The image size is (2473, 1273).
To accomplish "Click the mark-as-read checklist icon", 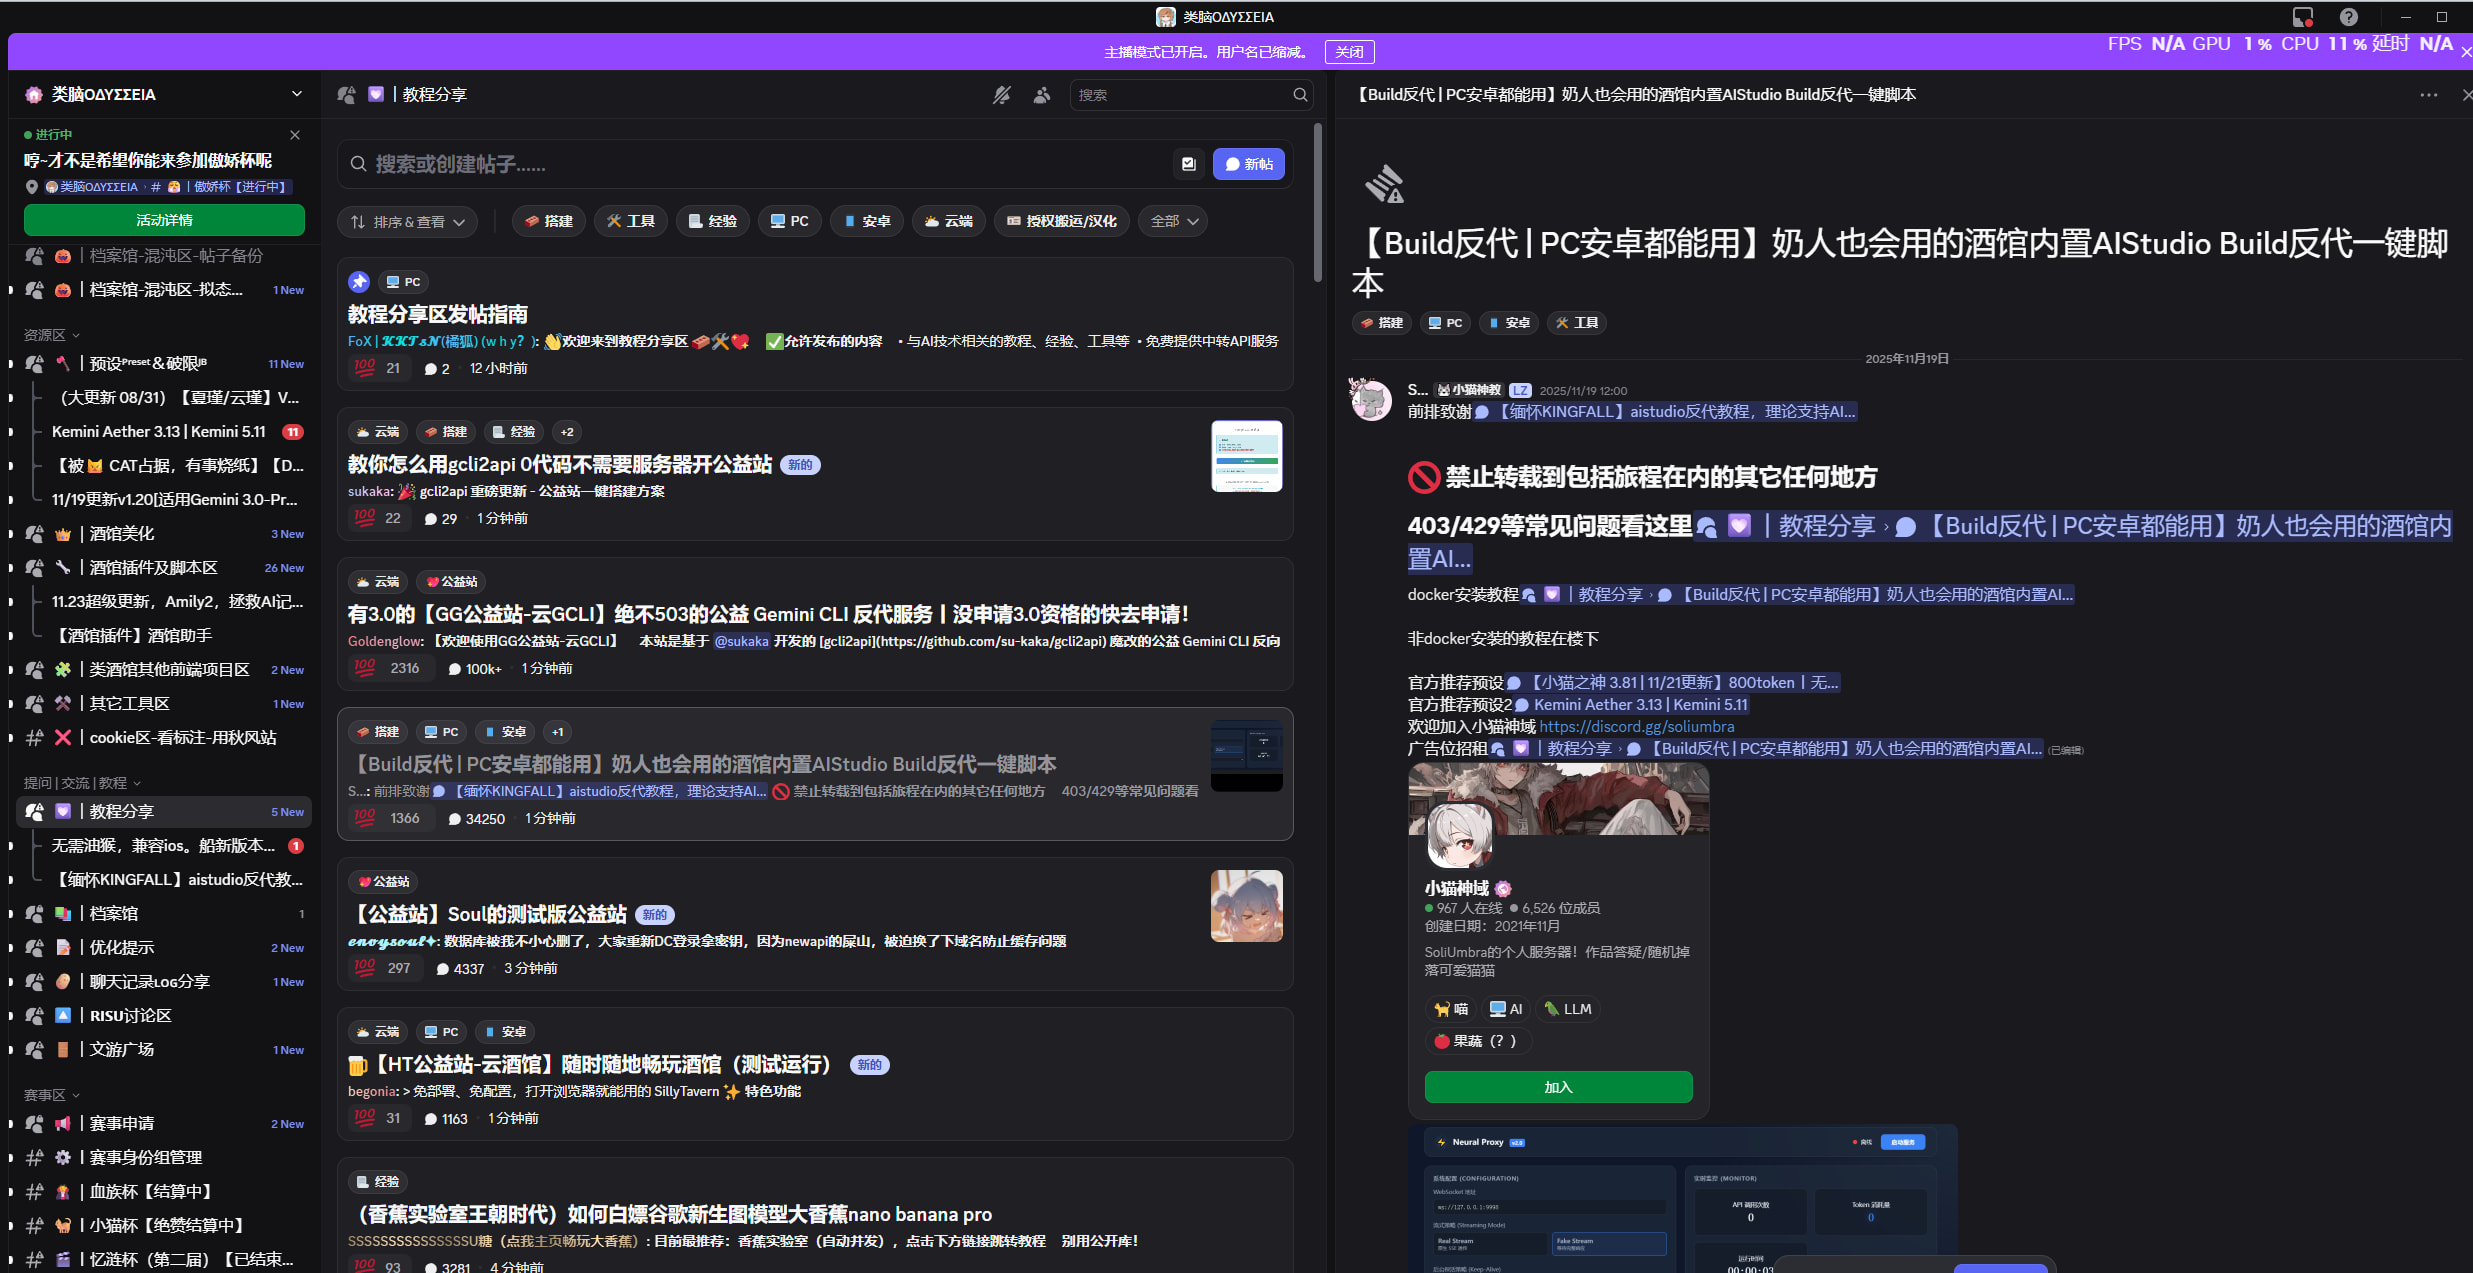I will pyautogui.click(x=1188, y=164).
